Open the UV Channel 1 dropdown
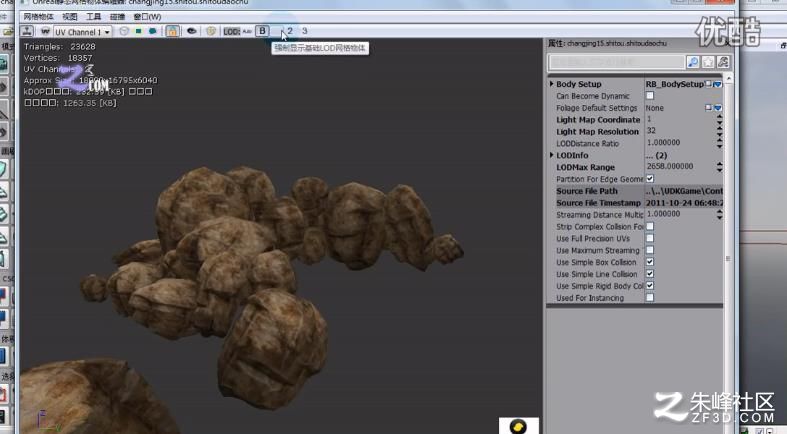787x434 pixels. [x=82, y=32]
